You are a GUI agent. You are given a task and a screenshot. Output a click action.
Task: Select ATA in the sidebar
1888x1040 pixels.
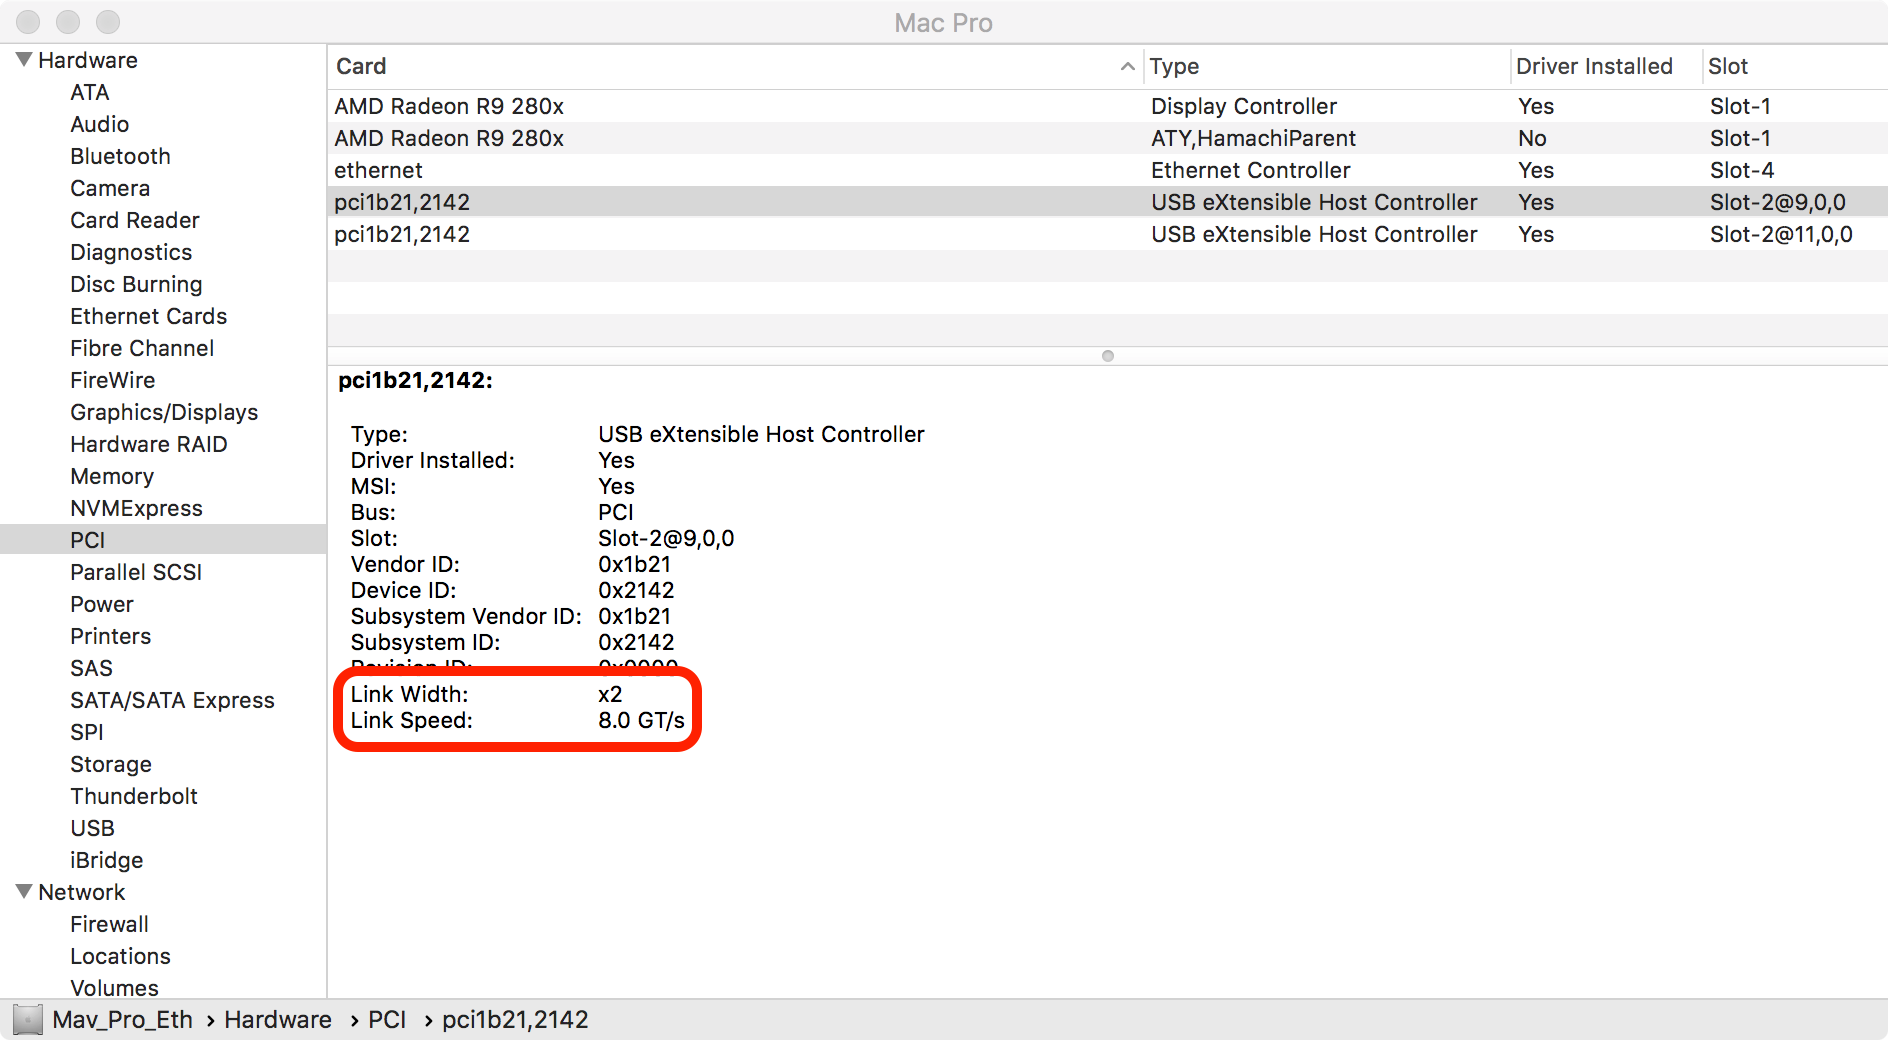(89, 92)
